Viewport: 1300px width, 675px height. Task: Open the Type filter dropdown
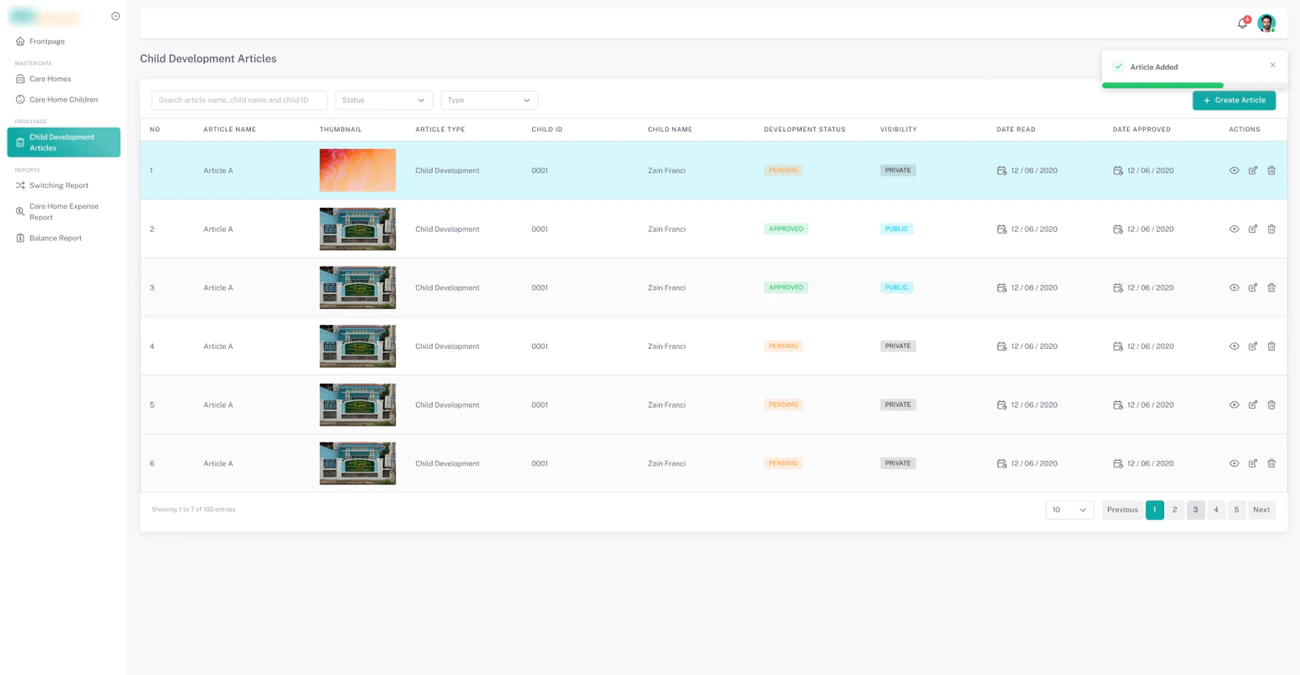pos(489,100)
